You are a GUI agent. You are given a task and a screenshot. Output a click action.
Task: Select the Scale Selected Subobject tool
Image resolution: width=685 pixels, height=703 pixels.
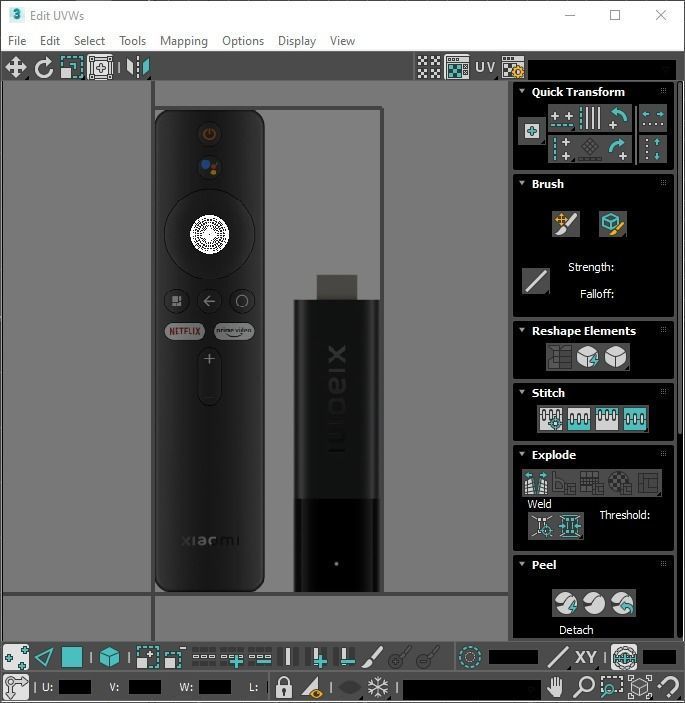[72, 67]
